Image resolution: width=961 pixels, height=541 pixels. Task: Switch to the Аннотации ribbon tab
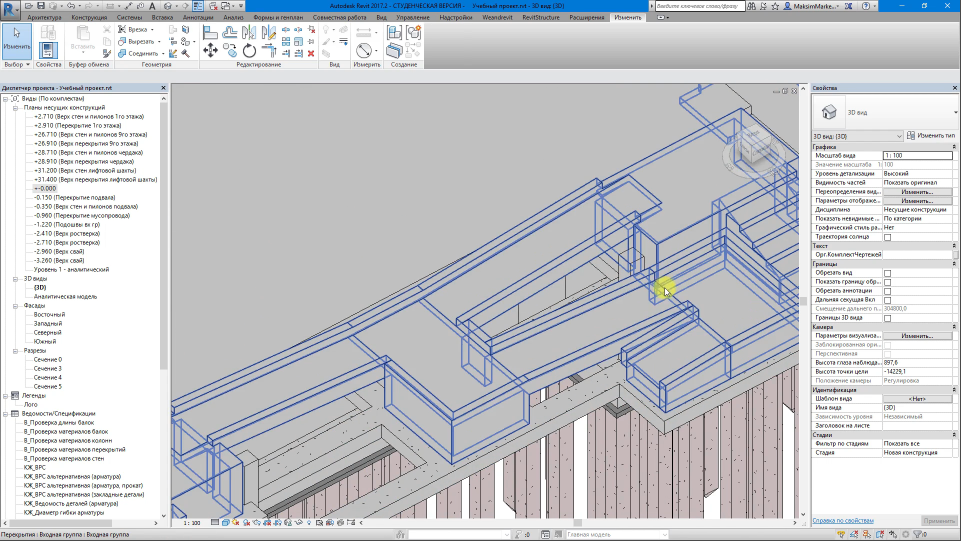[198, 18]
